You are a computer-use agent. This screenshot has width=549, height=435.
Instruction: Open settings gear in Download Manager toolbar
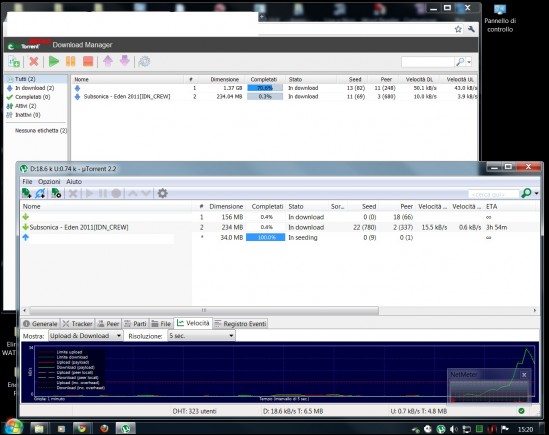(144, 62)
